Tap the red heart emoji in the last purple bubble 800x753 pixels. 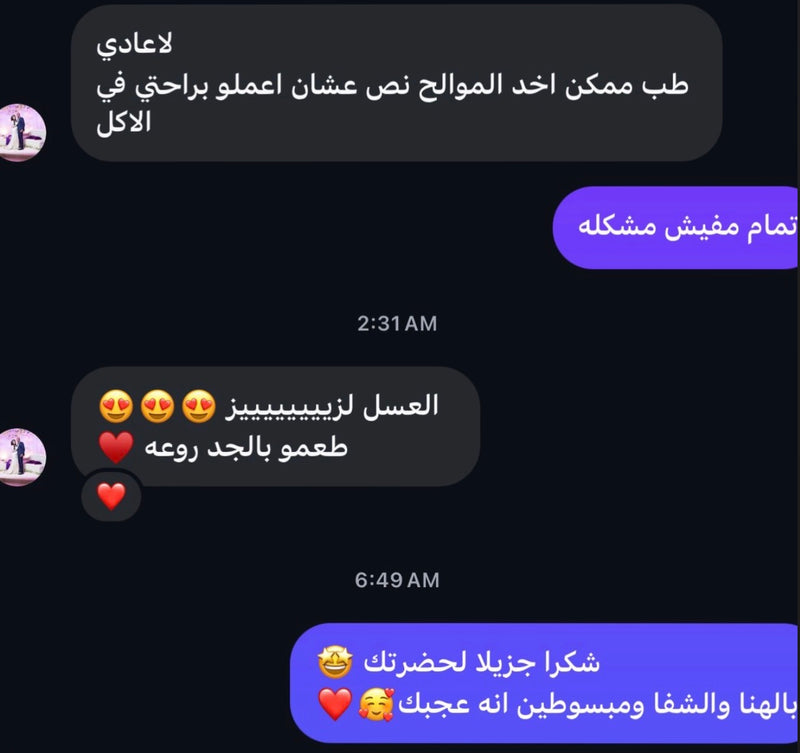point(335,704)
